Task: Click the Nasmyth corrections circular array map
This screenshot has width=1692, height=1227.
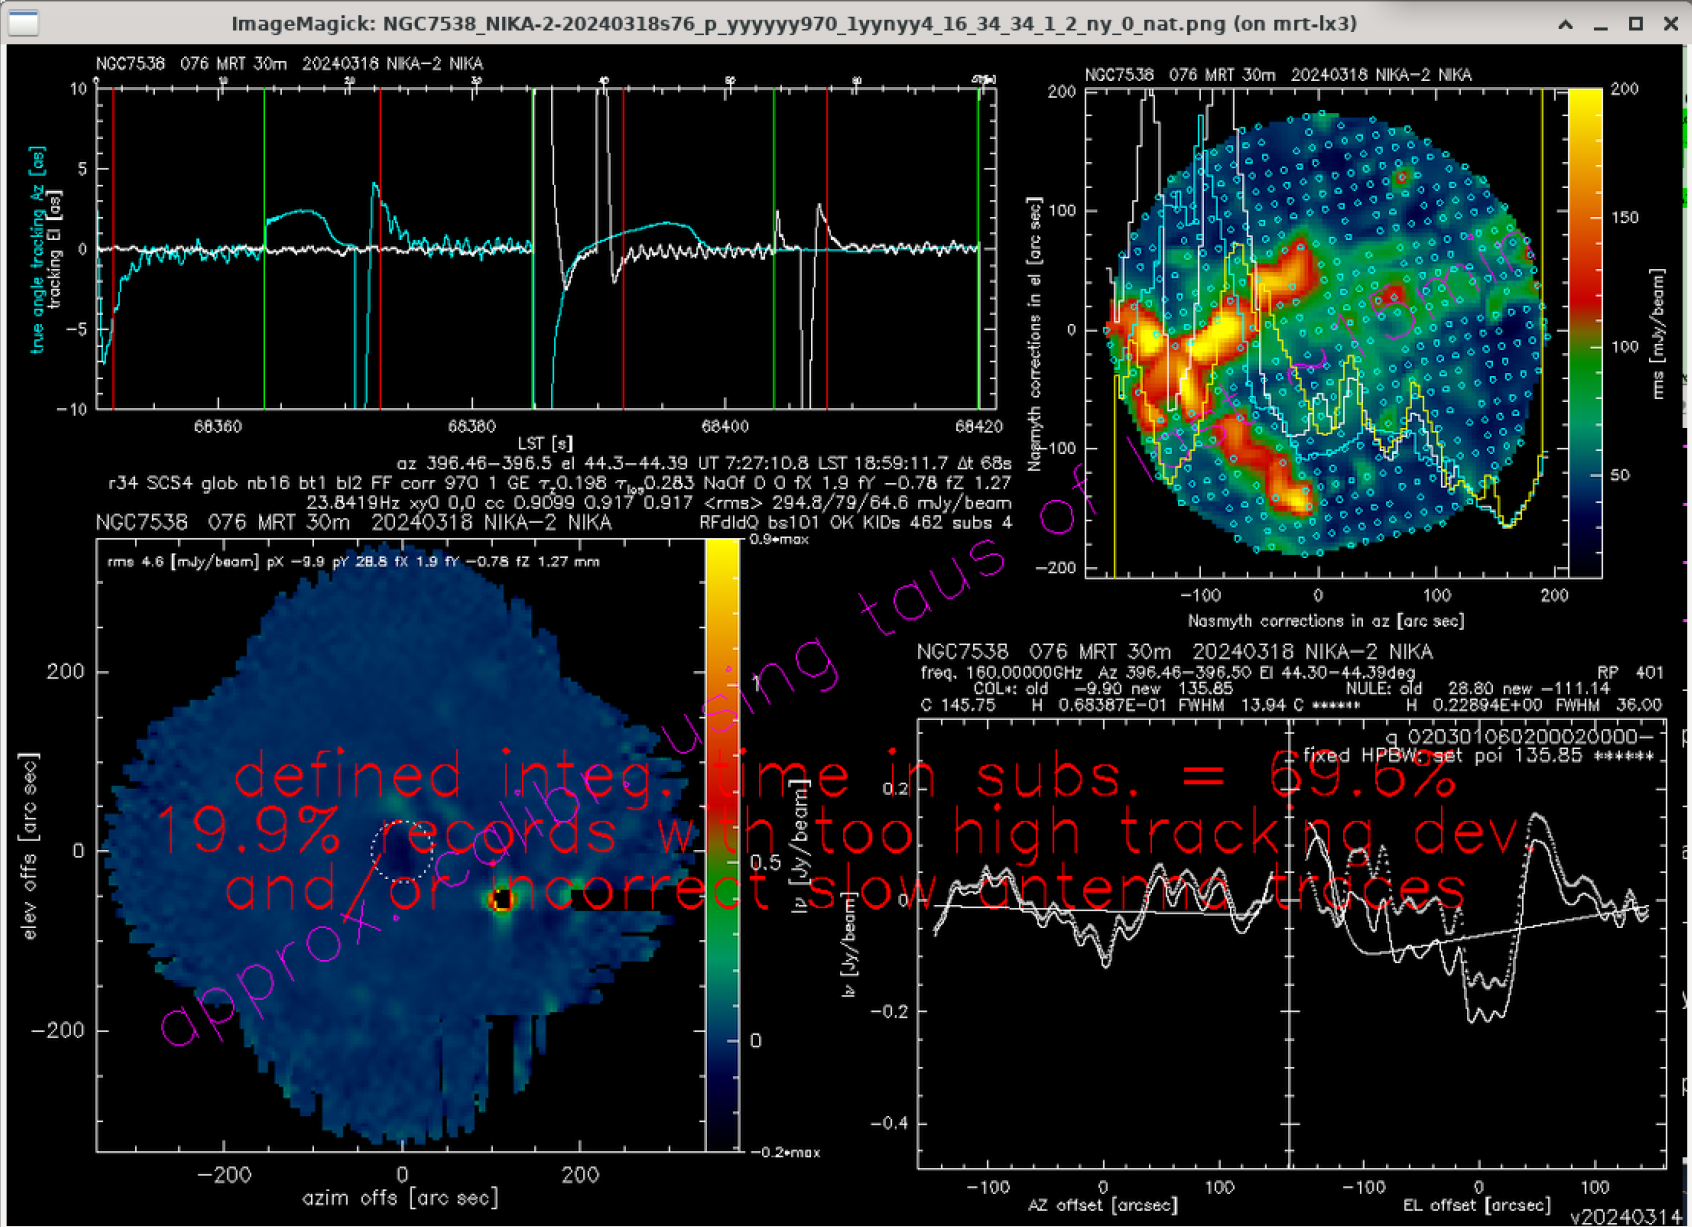Action: coord(1325,332)
